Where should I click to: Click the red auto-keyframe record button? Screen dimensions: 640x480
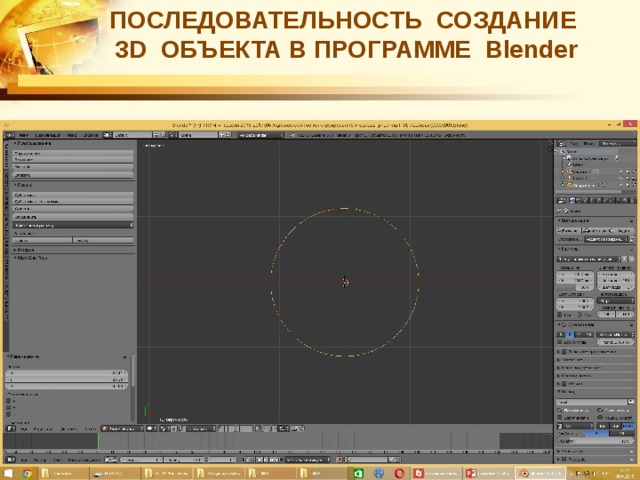coord(339,460)
